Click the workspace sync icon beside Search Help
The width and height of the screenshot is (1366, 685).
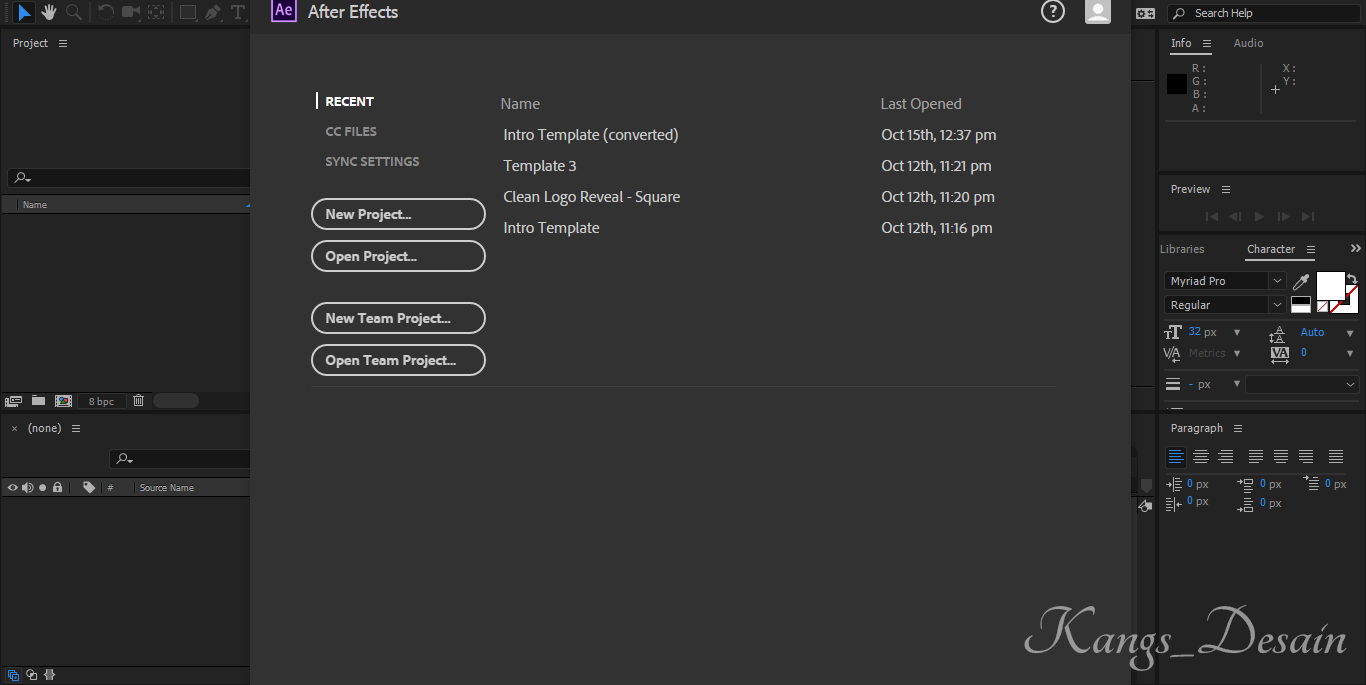(x=1145, y=13)
